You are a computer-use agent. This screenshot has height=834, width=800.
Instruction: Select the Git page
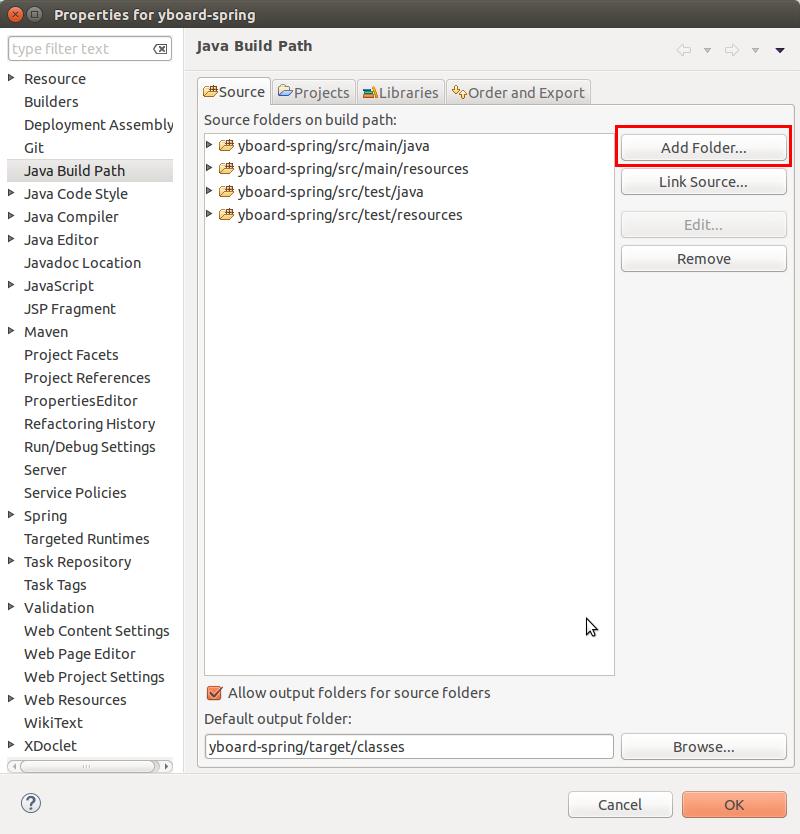pos(34,148)
